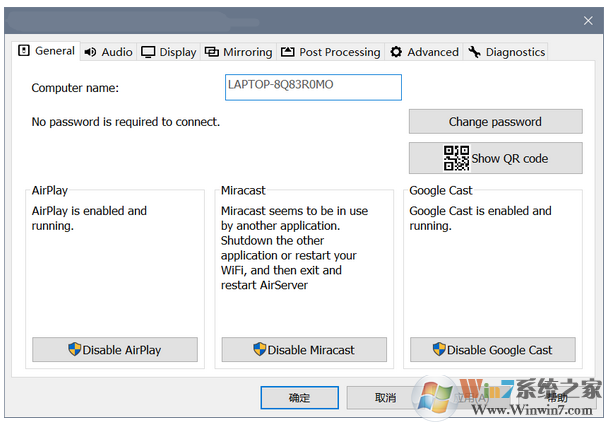Click the shield icon beside Disable Google Cast

(439, 350)
